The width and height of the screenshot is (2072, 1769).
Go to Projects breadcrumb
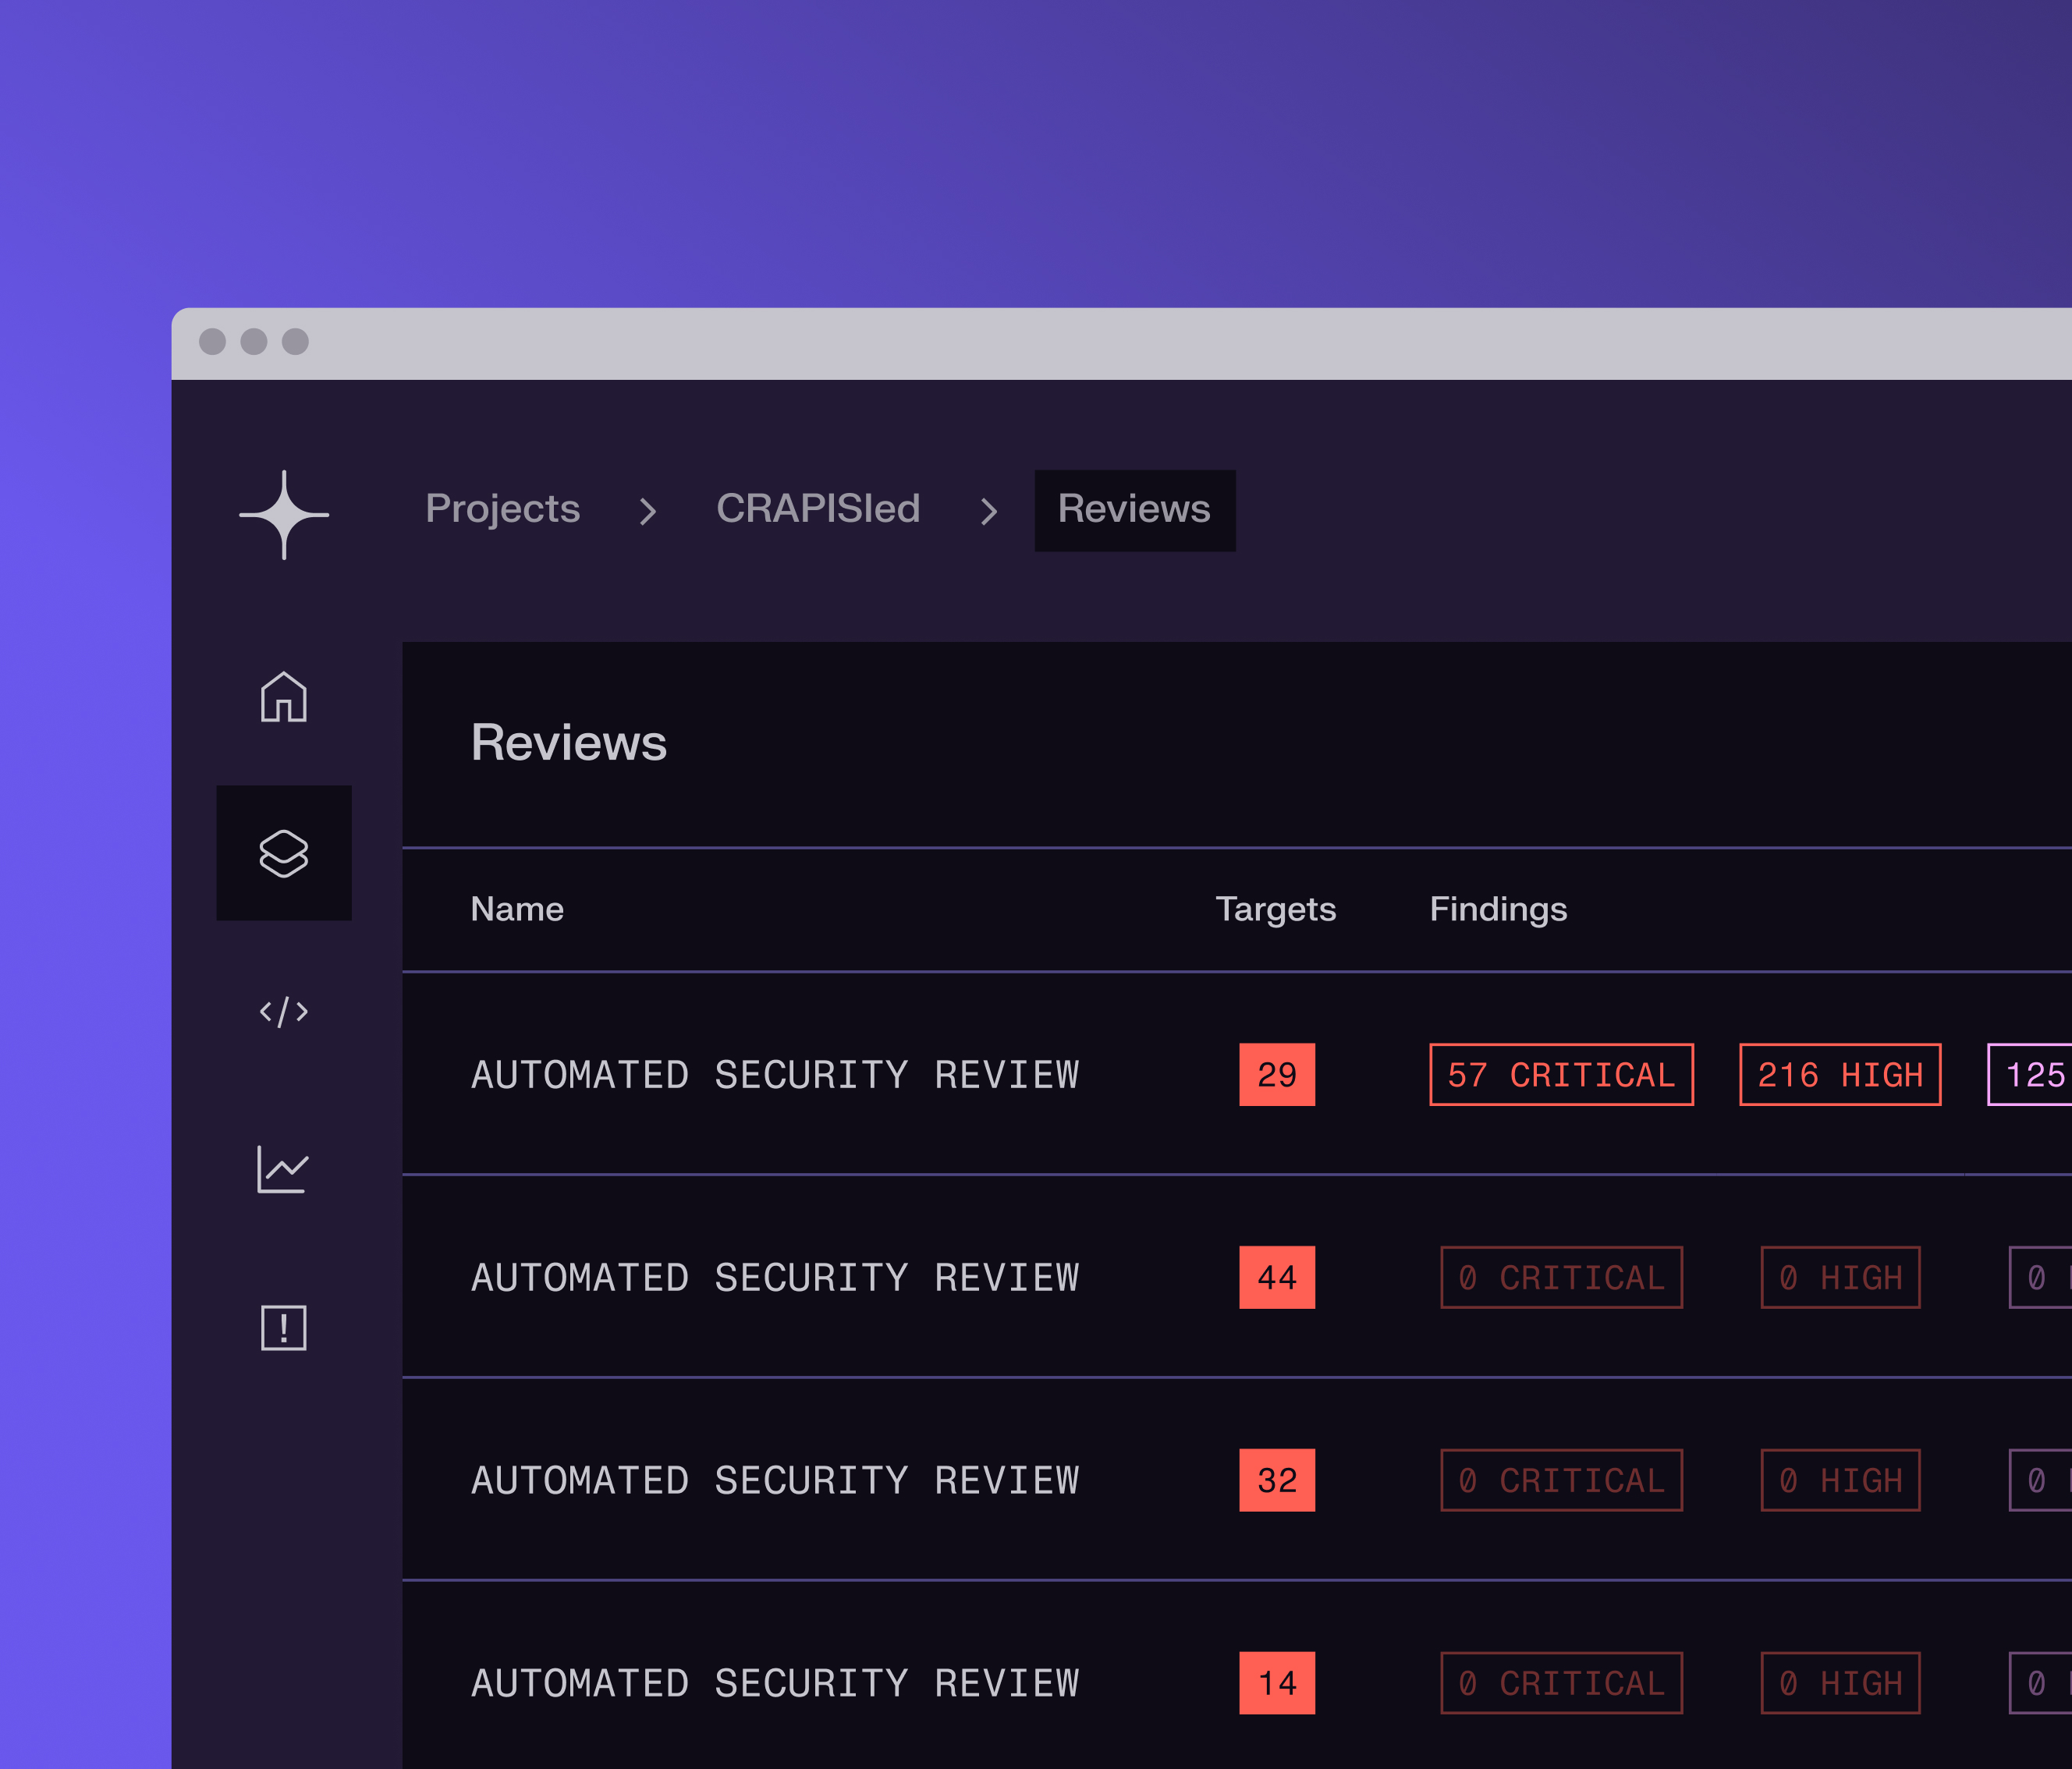pyautogui.click(x=502, y=509)
